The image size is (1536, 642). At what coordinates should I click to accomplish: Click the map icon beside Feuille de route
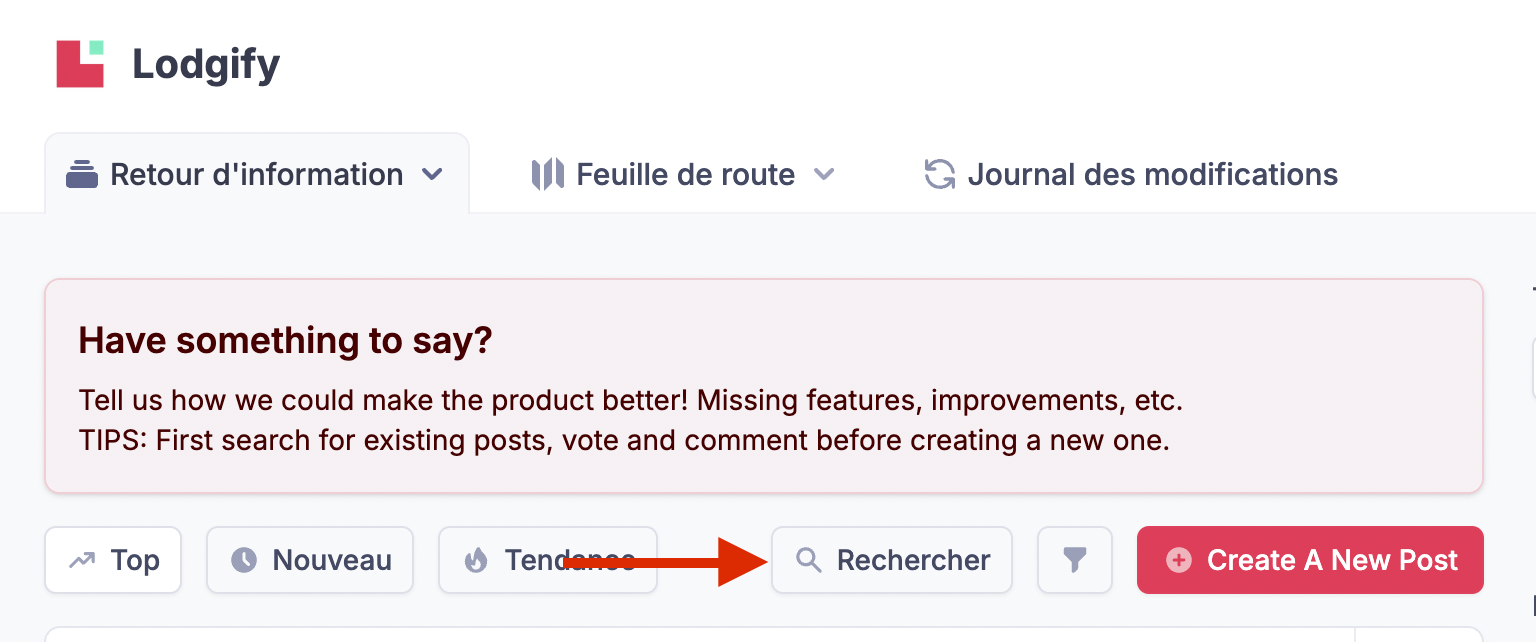tap(547, 175)
